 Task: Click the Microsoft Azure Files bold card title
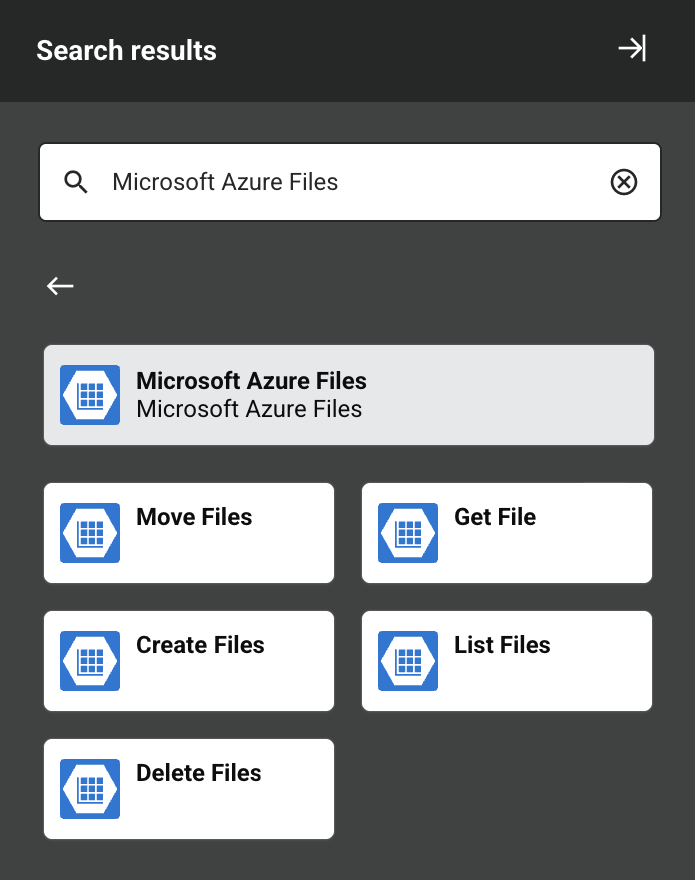coord(250,381)
